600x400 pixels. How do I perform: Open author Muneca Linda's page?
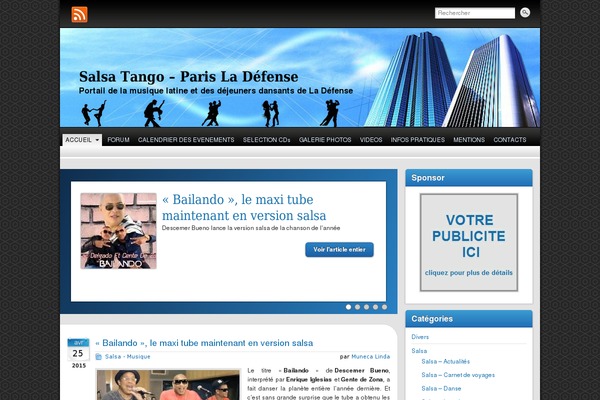pos(370,357)
